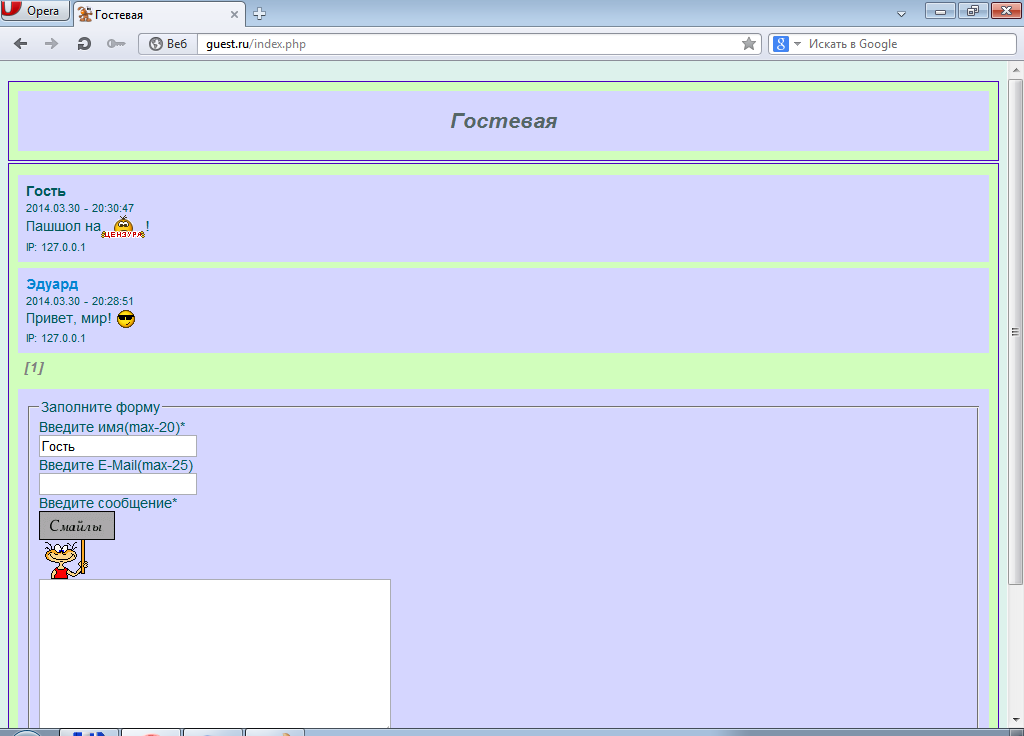1024x736 pixels.
Task: Click the vertical scrollbar thumb
Action: (1016, 332)
